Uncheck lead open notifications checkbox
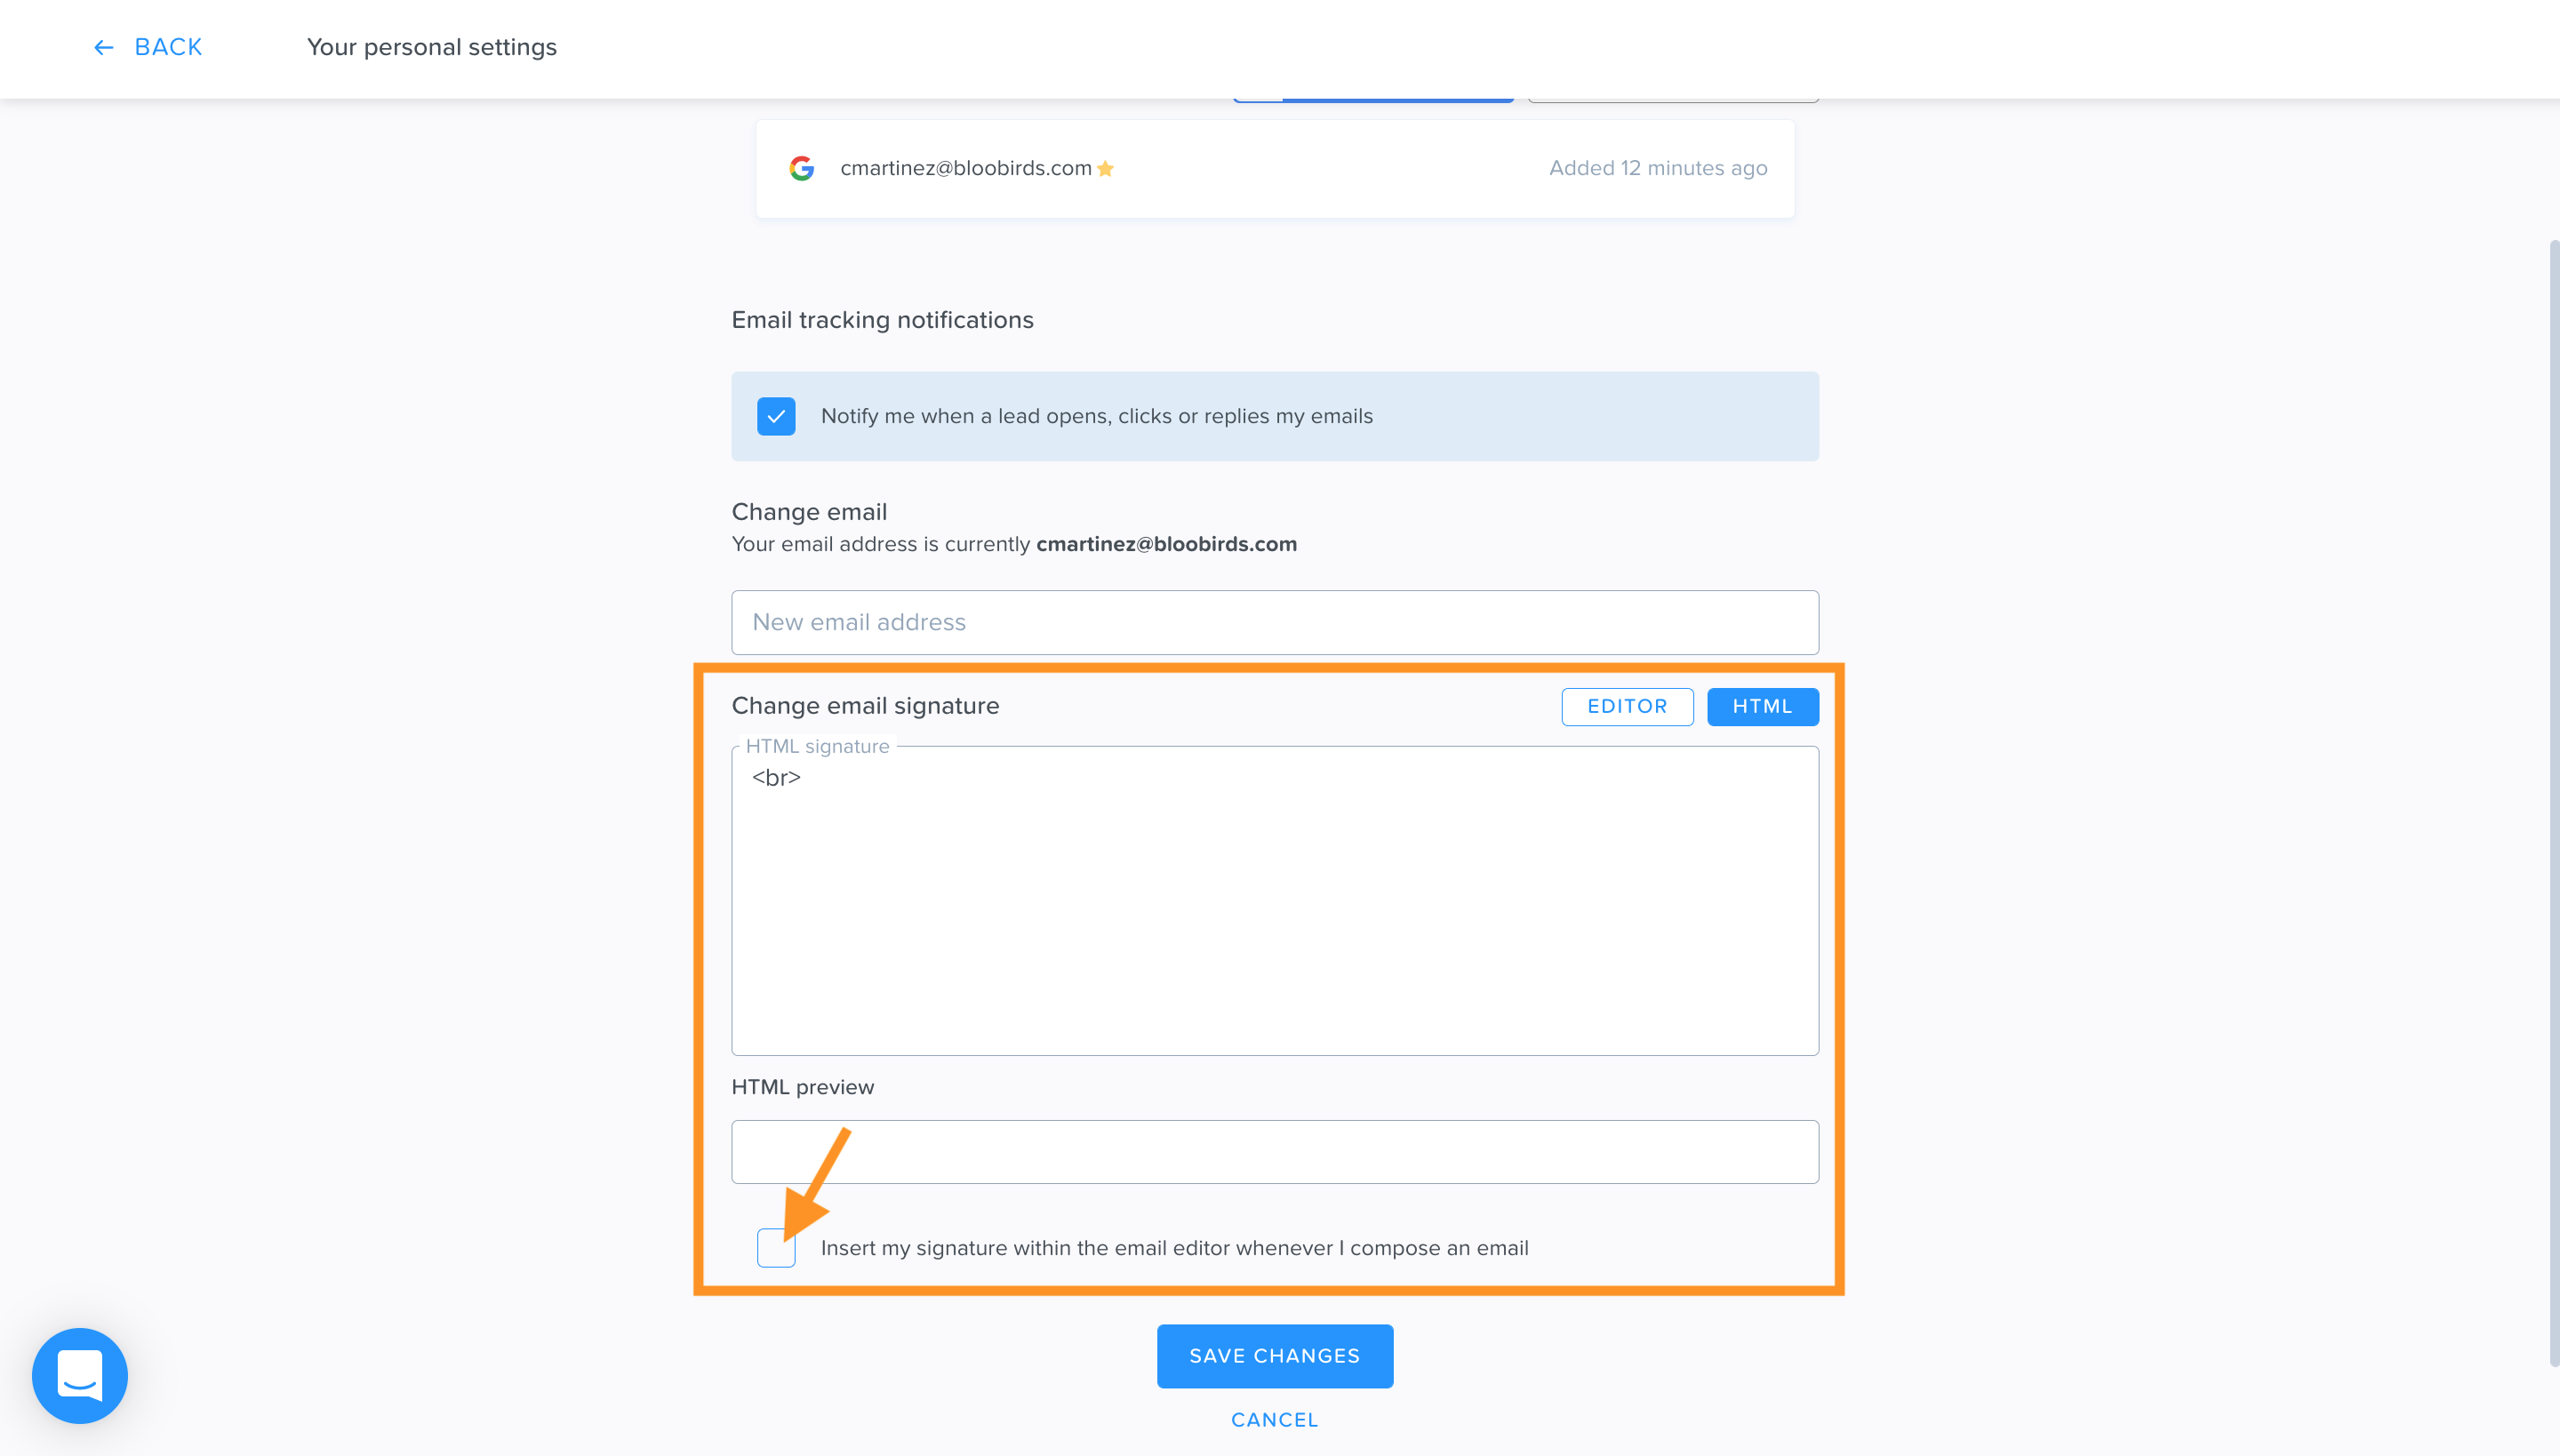Viewport: 2560px width, 1456px height. 776,416
